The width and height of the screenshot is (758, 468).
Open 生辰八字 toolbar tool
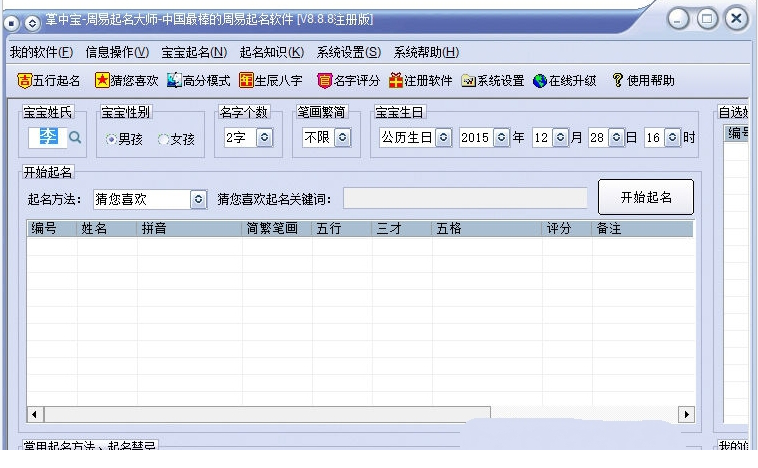pos(271,81)
